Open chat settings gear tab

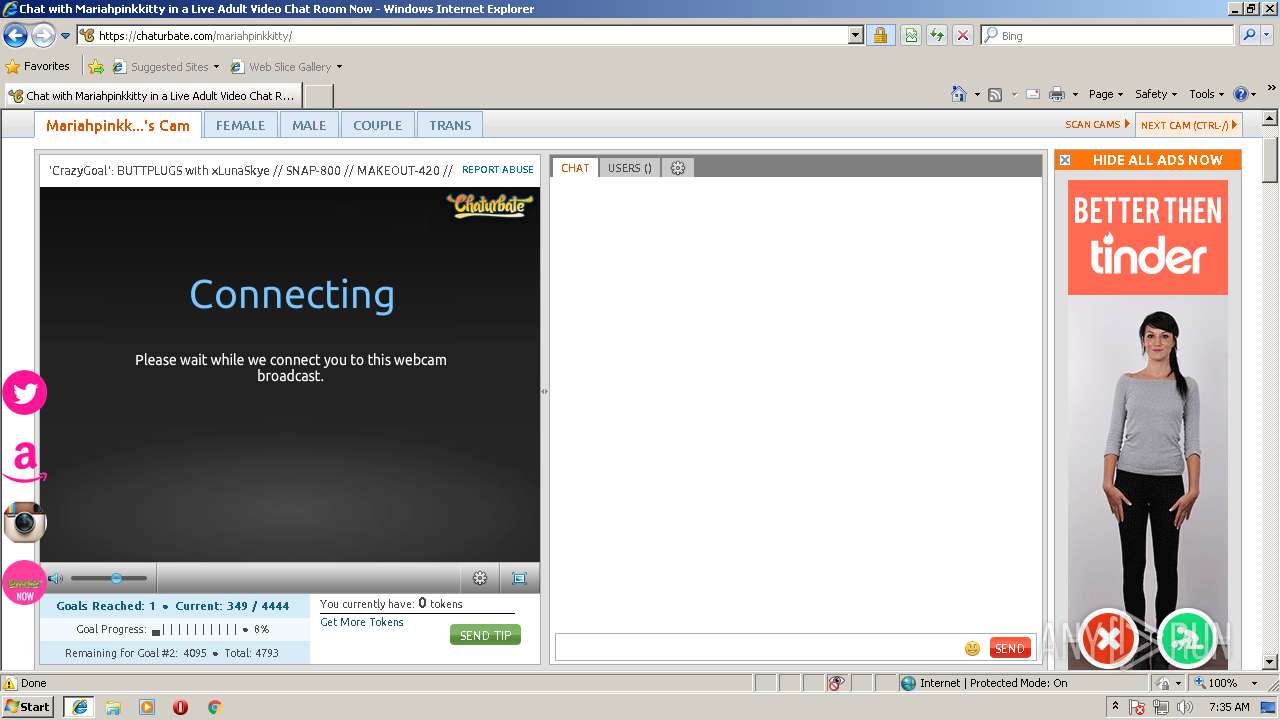678,168
